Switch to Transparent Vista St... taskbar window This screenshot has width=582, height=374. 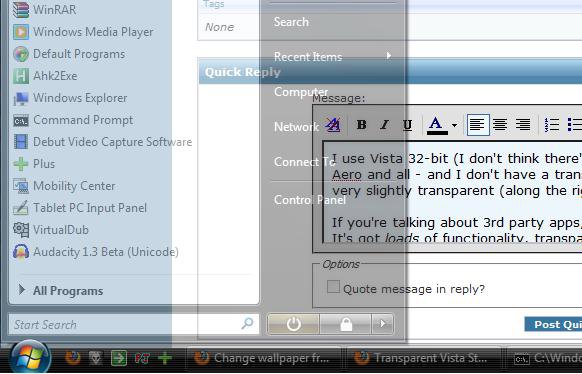point(423,358)
